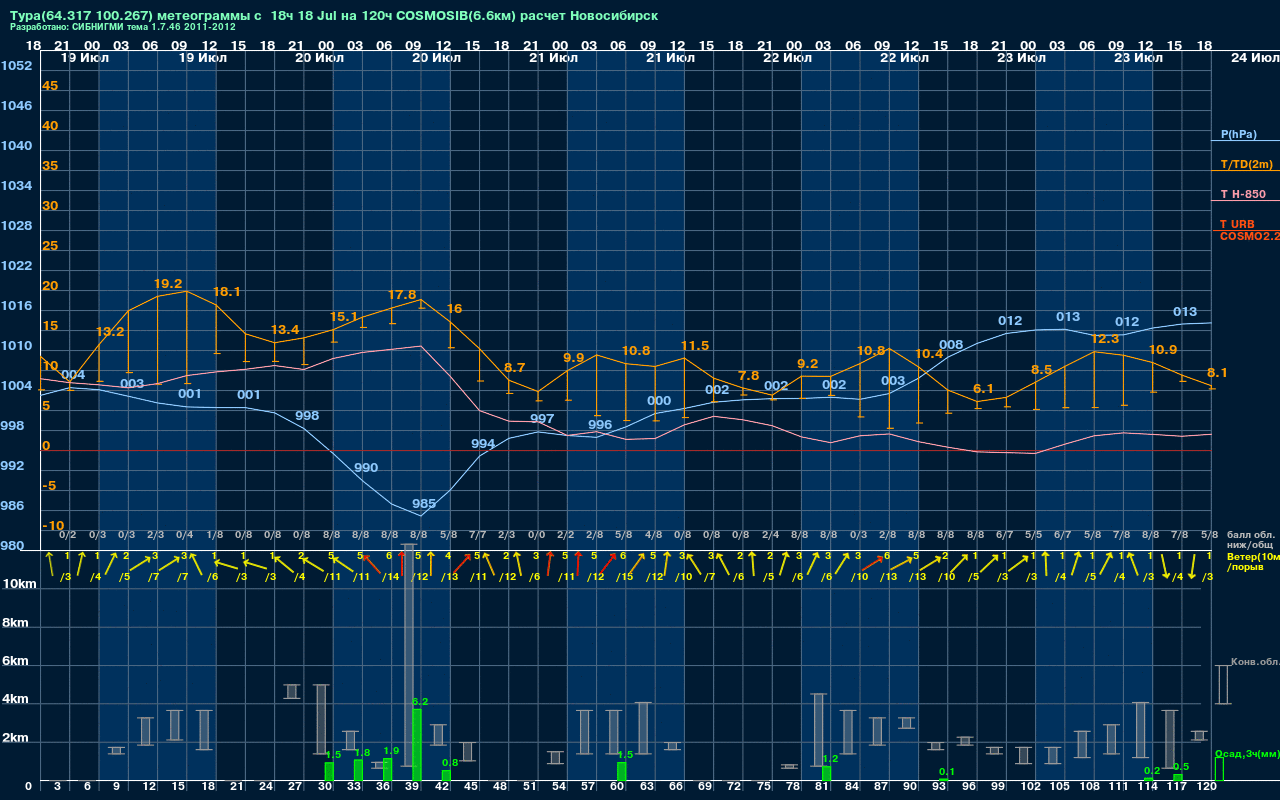
Task: Click the 994 pressure label
Action: (483, 444)
